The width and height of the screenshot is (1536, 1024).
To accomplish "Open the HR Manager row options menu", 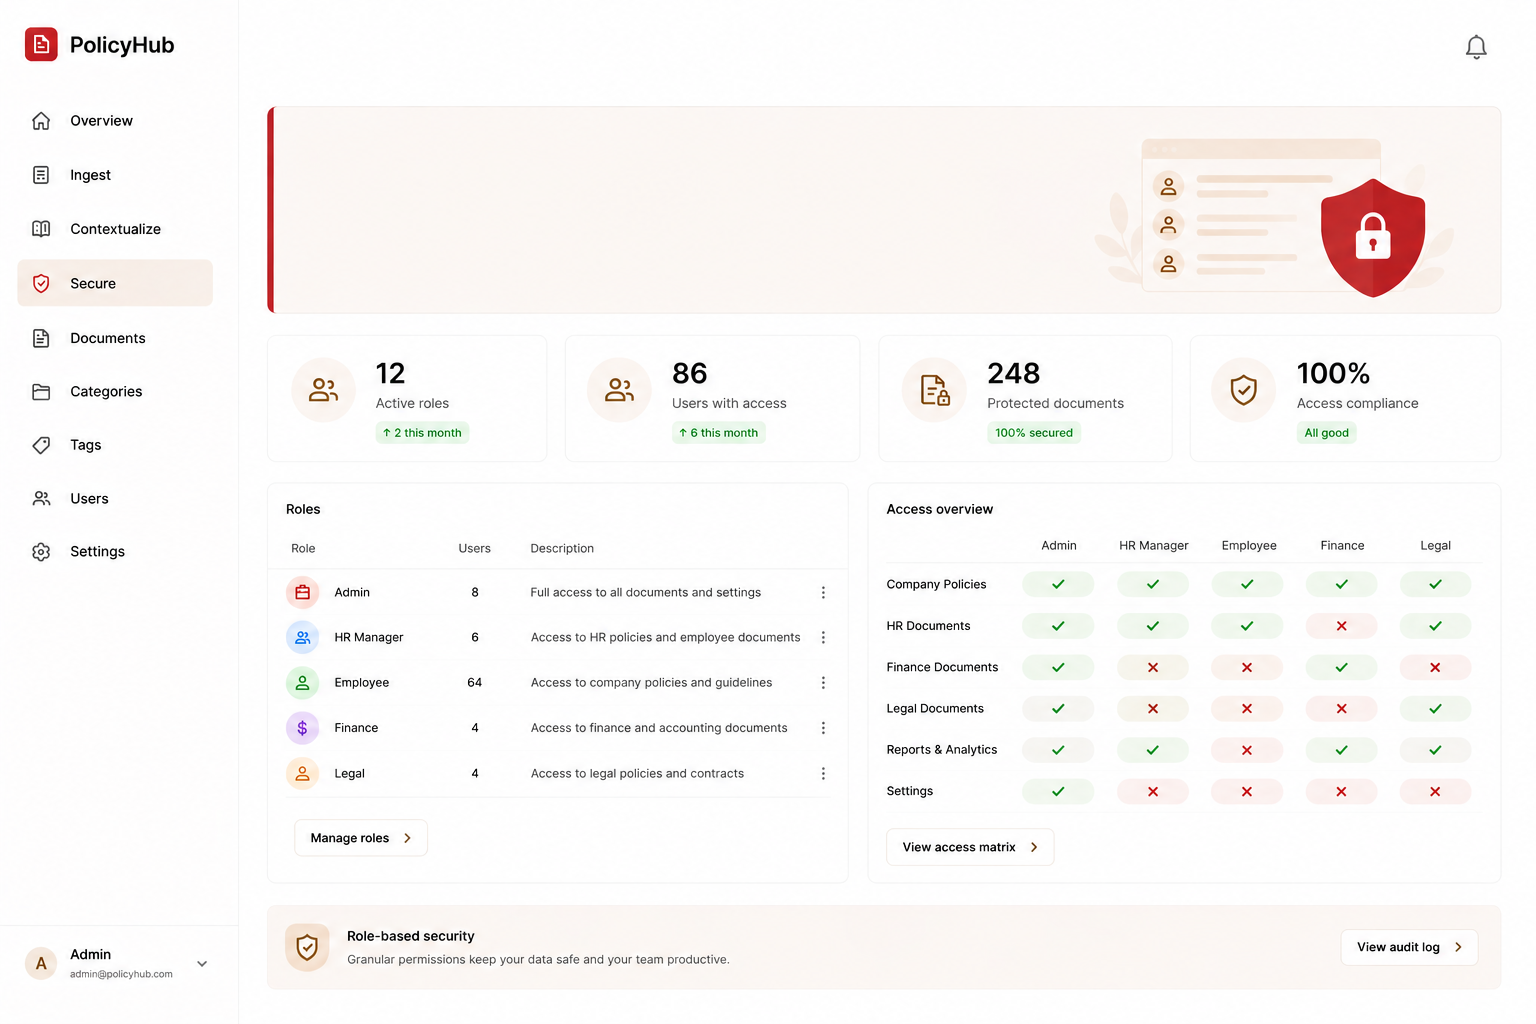I will (x=823, y=637).
